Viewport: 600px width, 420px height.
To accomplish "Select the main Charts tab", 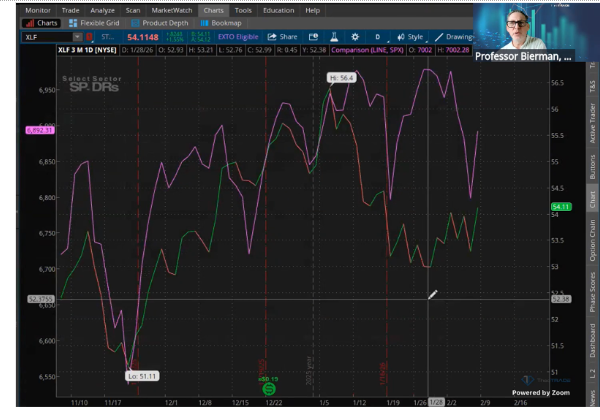I will click(213, 10).
